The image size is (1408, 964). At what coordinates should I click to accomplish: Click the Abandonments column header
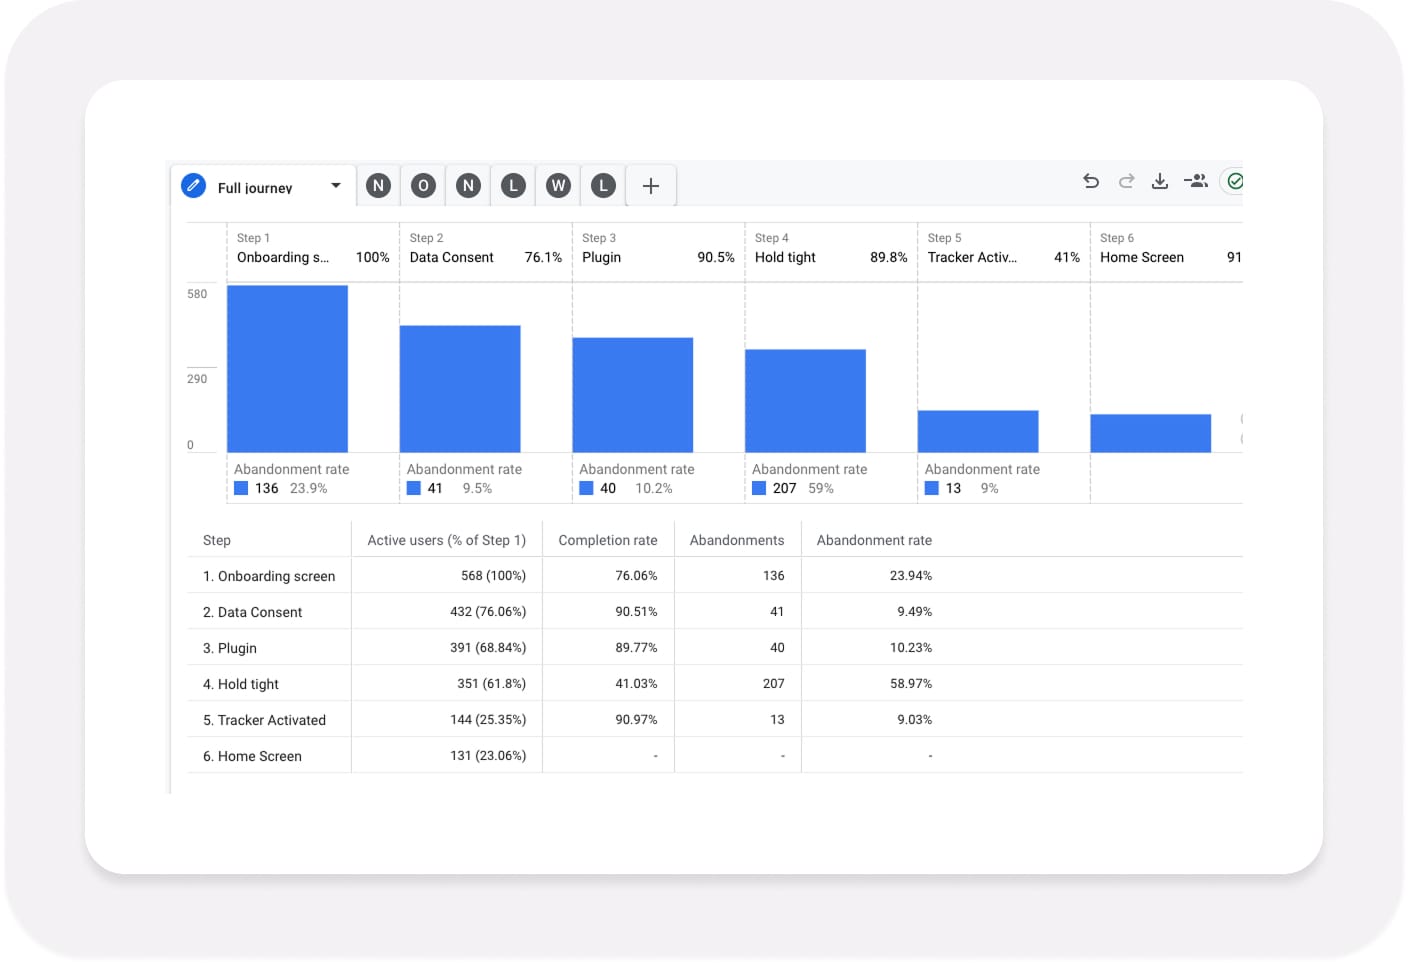(x=736, y=540)
